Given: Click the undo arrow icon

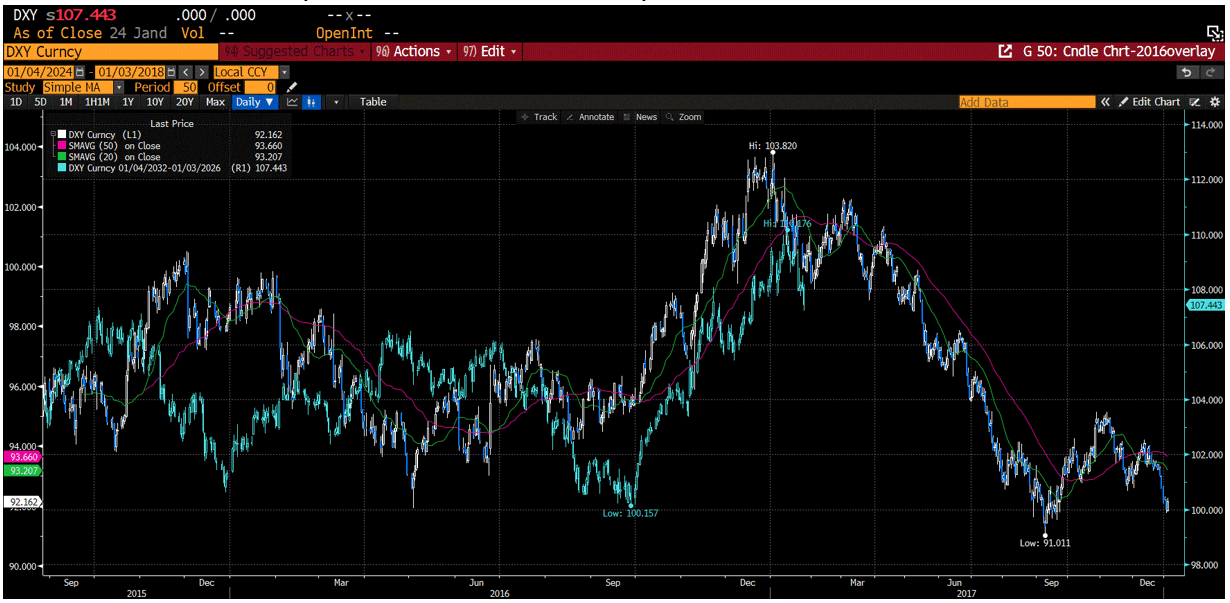Looking at the screenshot, I should [x=1187, y=72].
